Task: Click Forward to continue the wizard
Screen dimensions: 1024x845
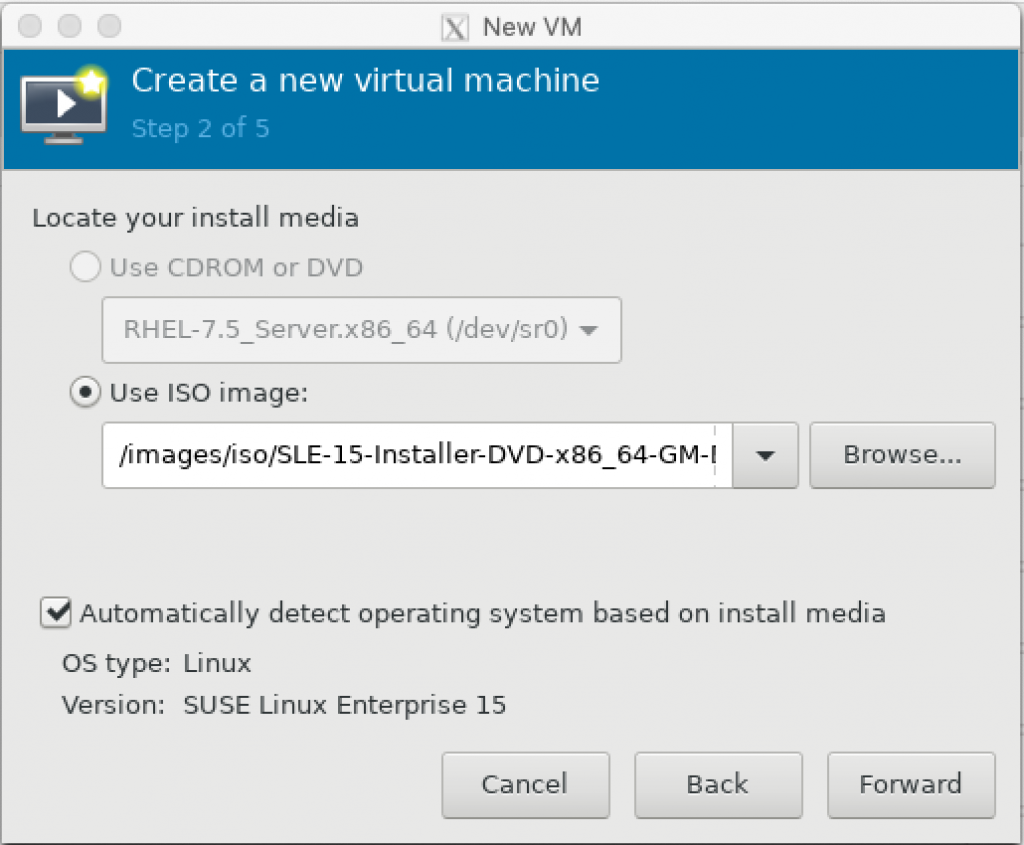Action: pos(911,784)
